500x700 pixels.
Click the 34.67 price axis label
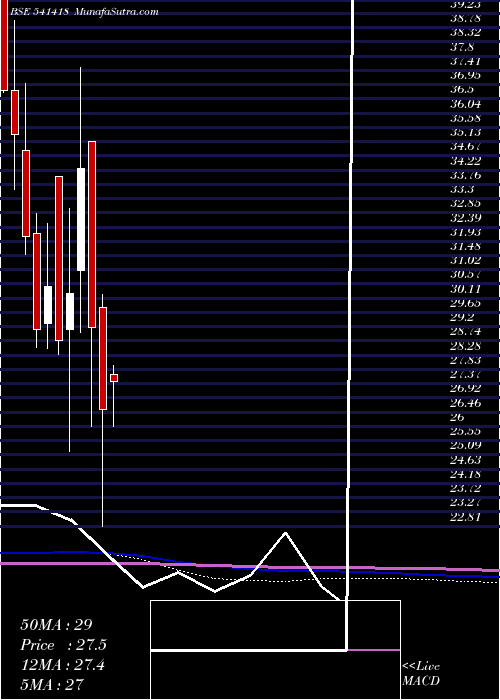pyautogui.click(x=466, y=146)
